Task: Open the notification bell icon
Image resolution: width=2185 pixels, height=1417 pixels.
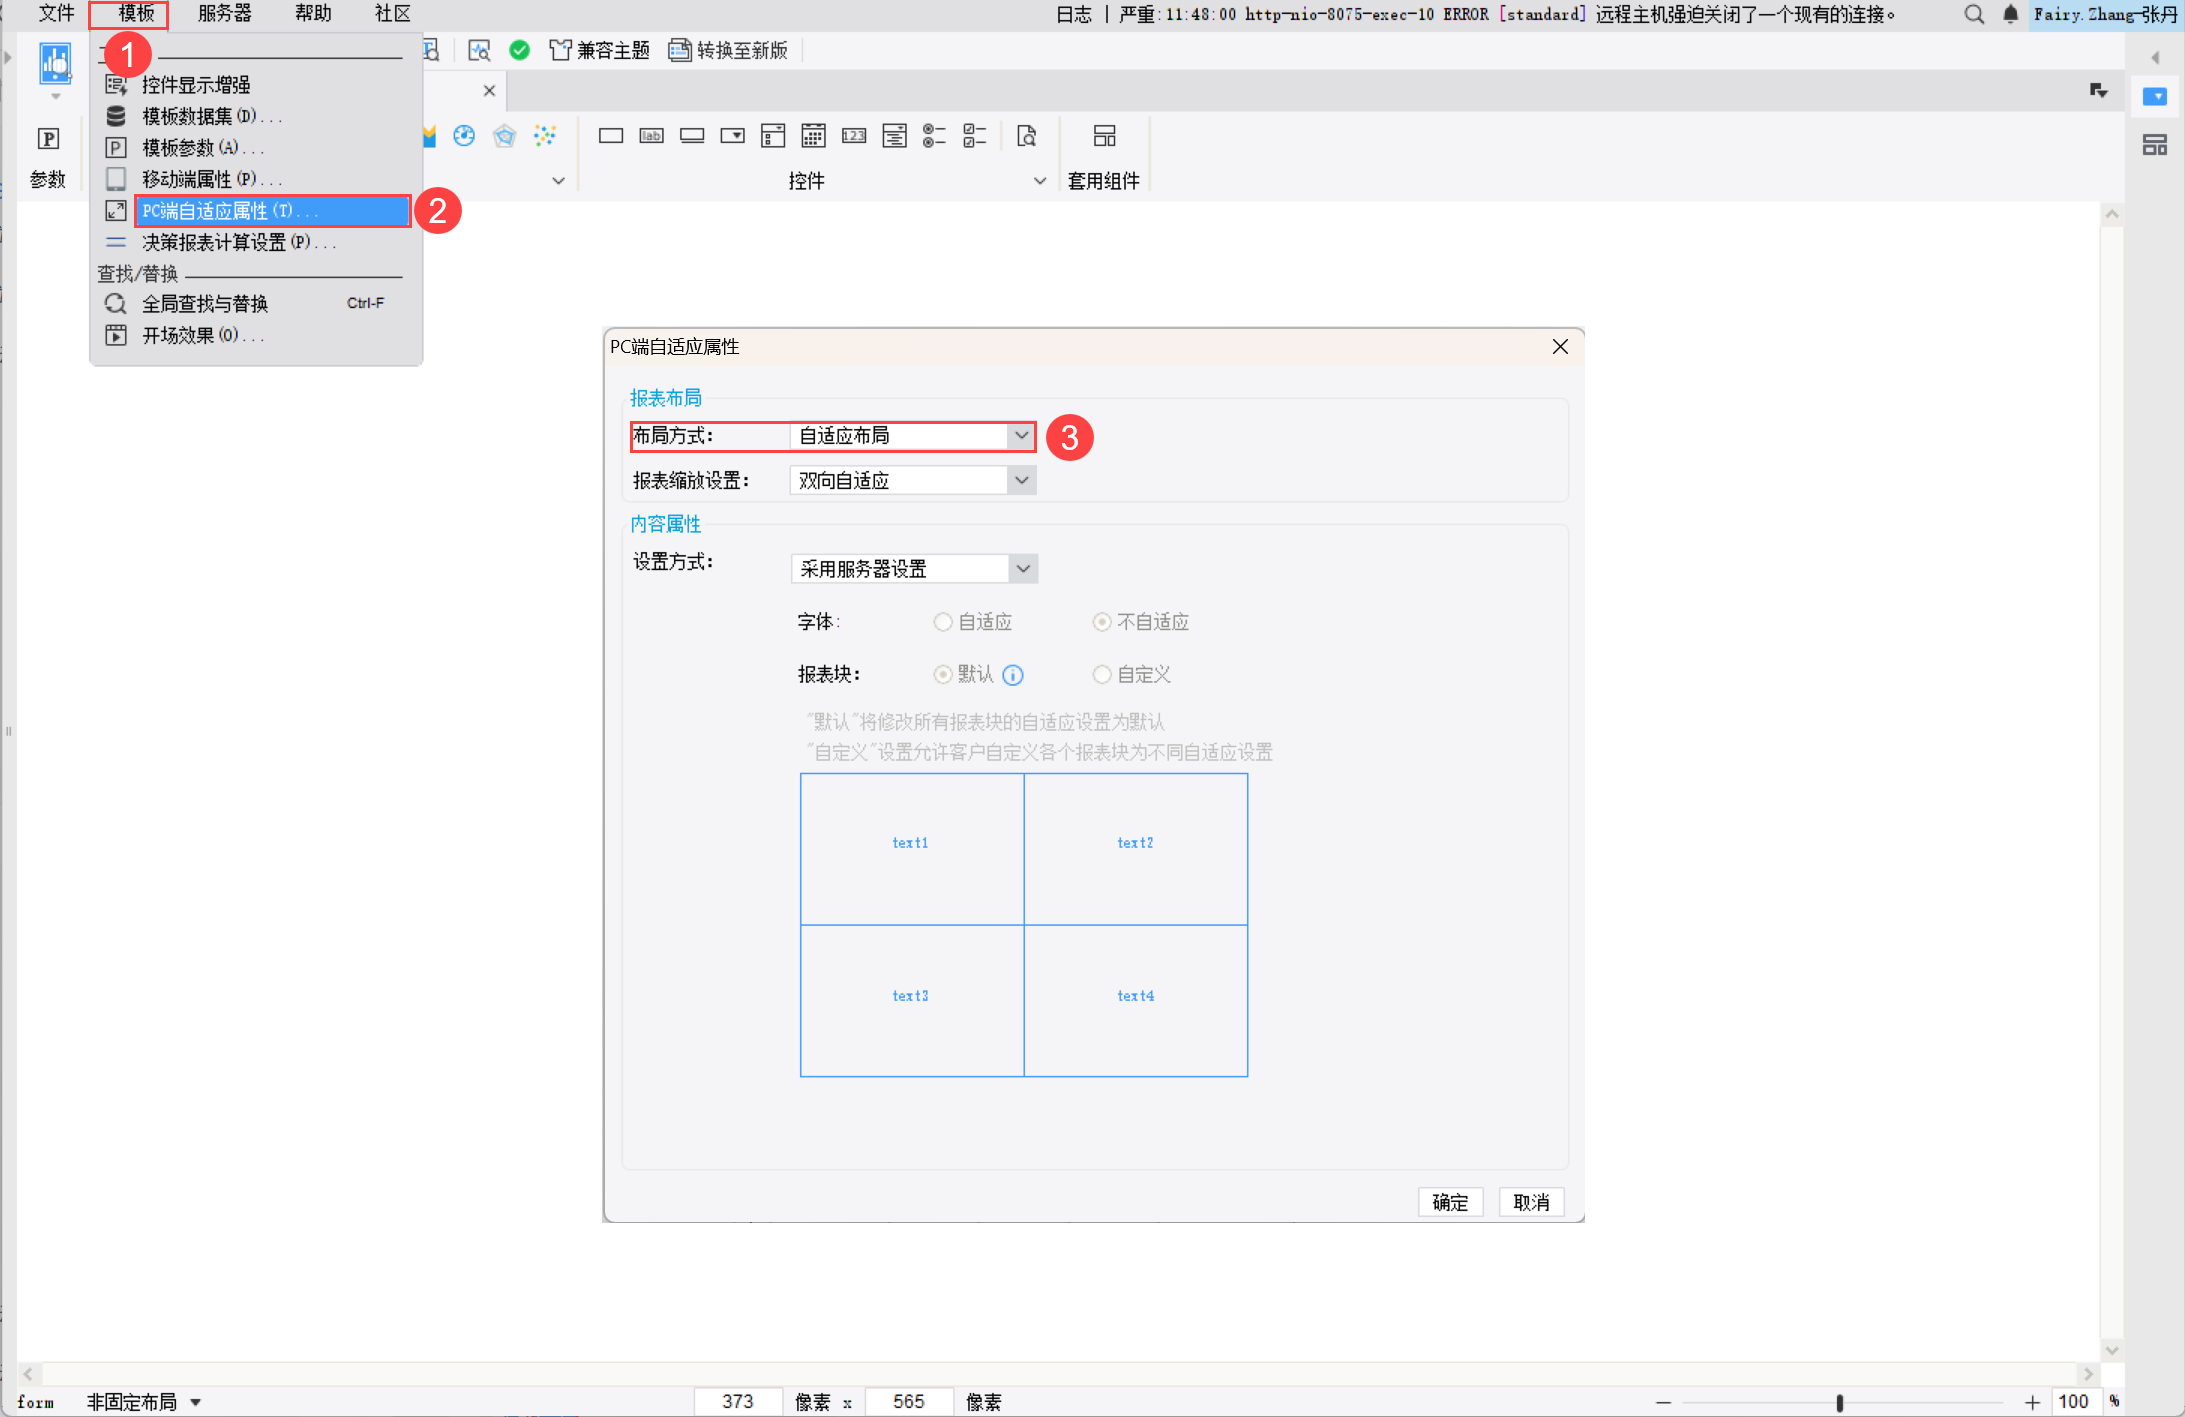Action: click(x=2010, y=14)
